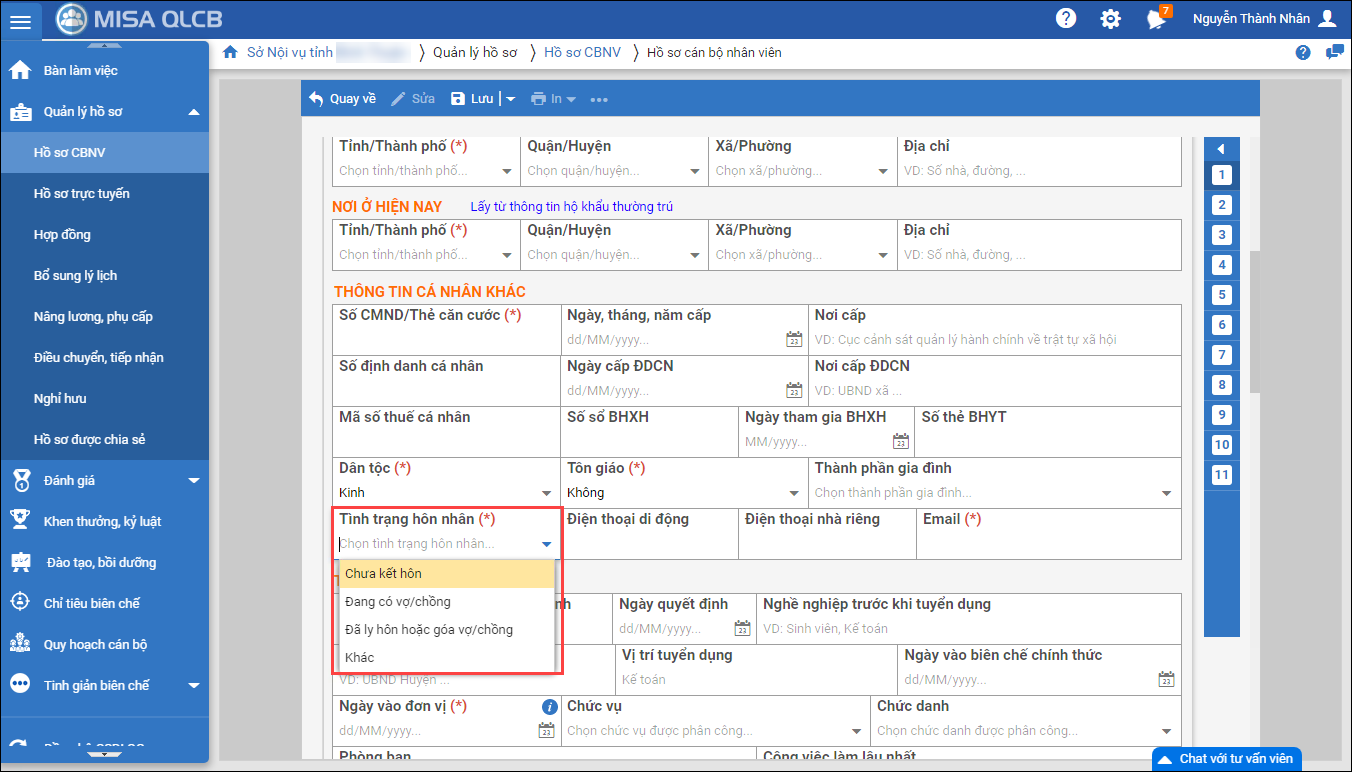Open settings gear icon in header
The image size is (1352, 772).
click(1110, 18)
